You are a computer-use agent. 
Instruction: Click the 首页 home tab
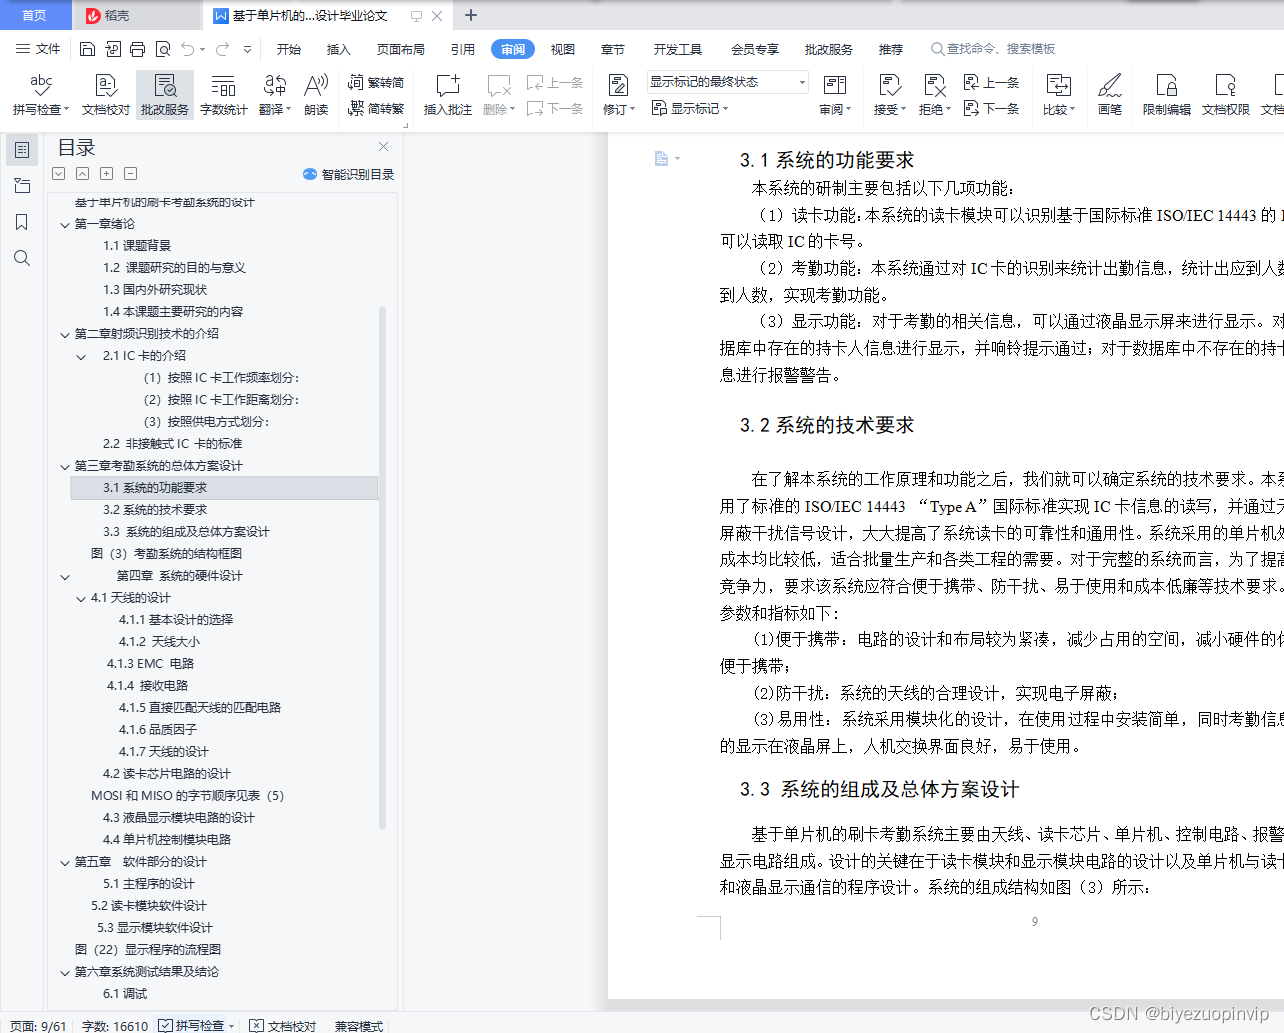pos(34,15)
